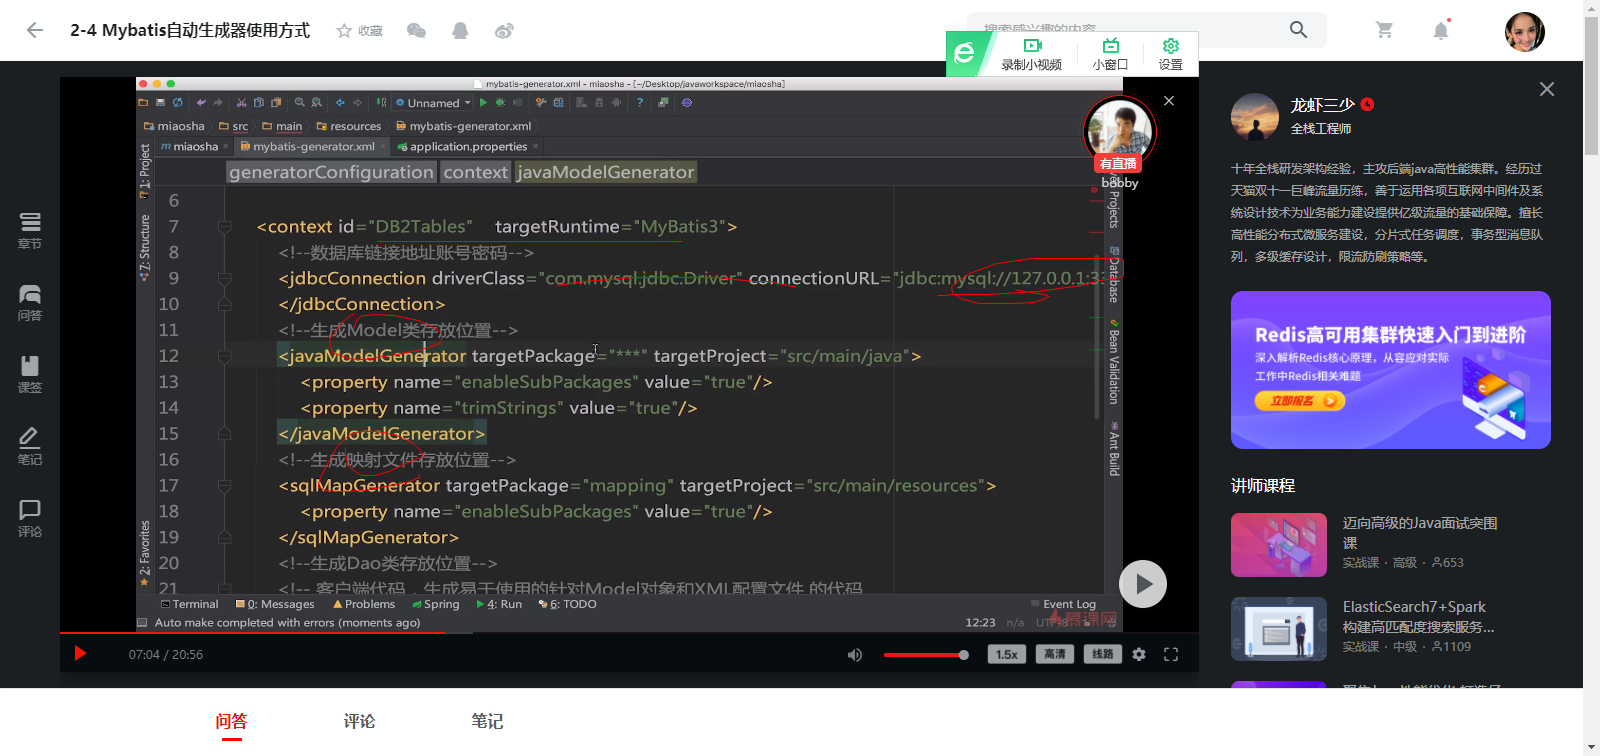Open the 高清 video quality menu
Viewport: 1600px width, 756px height.
[1055, 654]
